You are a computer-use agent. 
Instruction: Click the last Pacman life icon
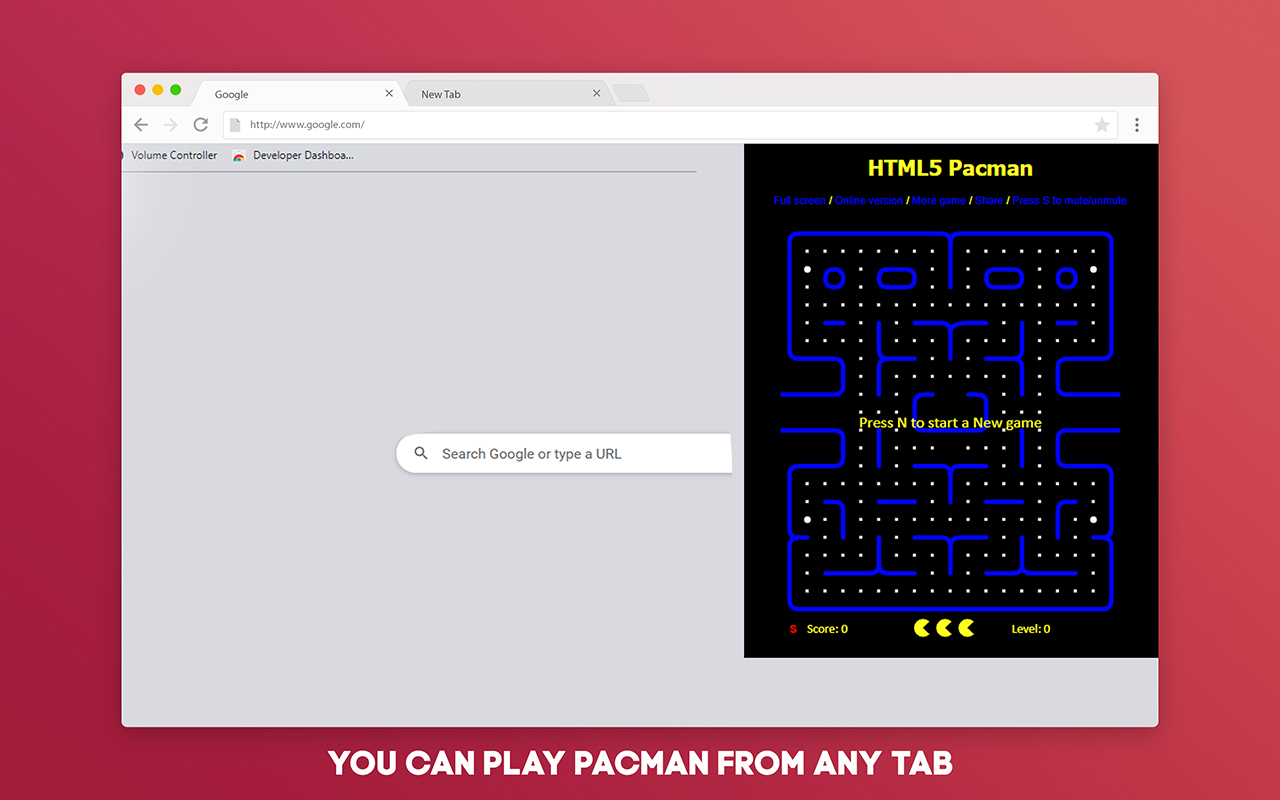966,628
